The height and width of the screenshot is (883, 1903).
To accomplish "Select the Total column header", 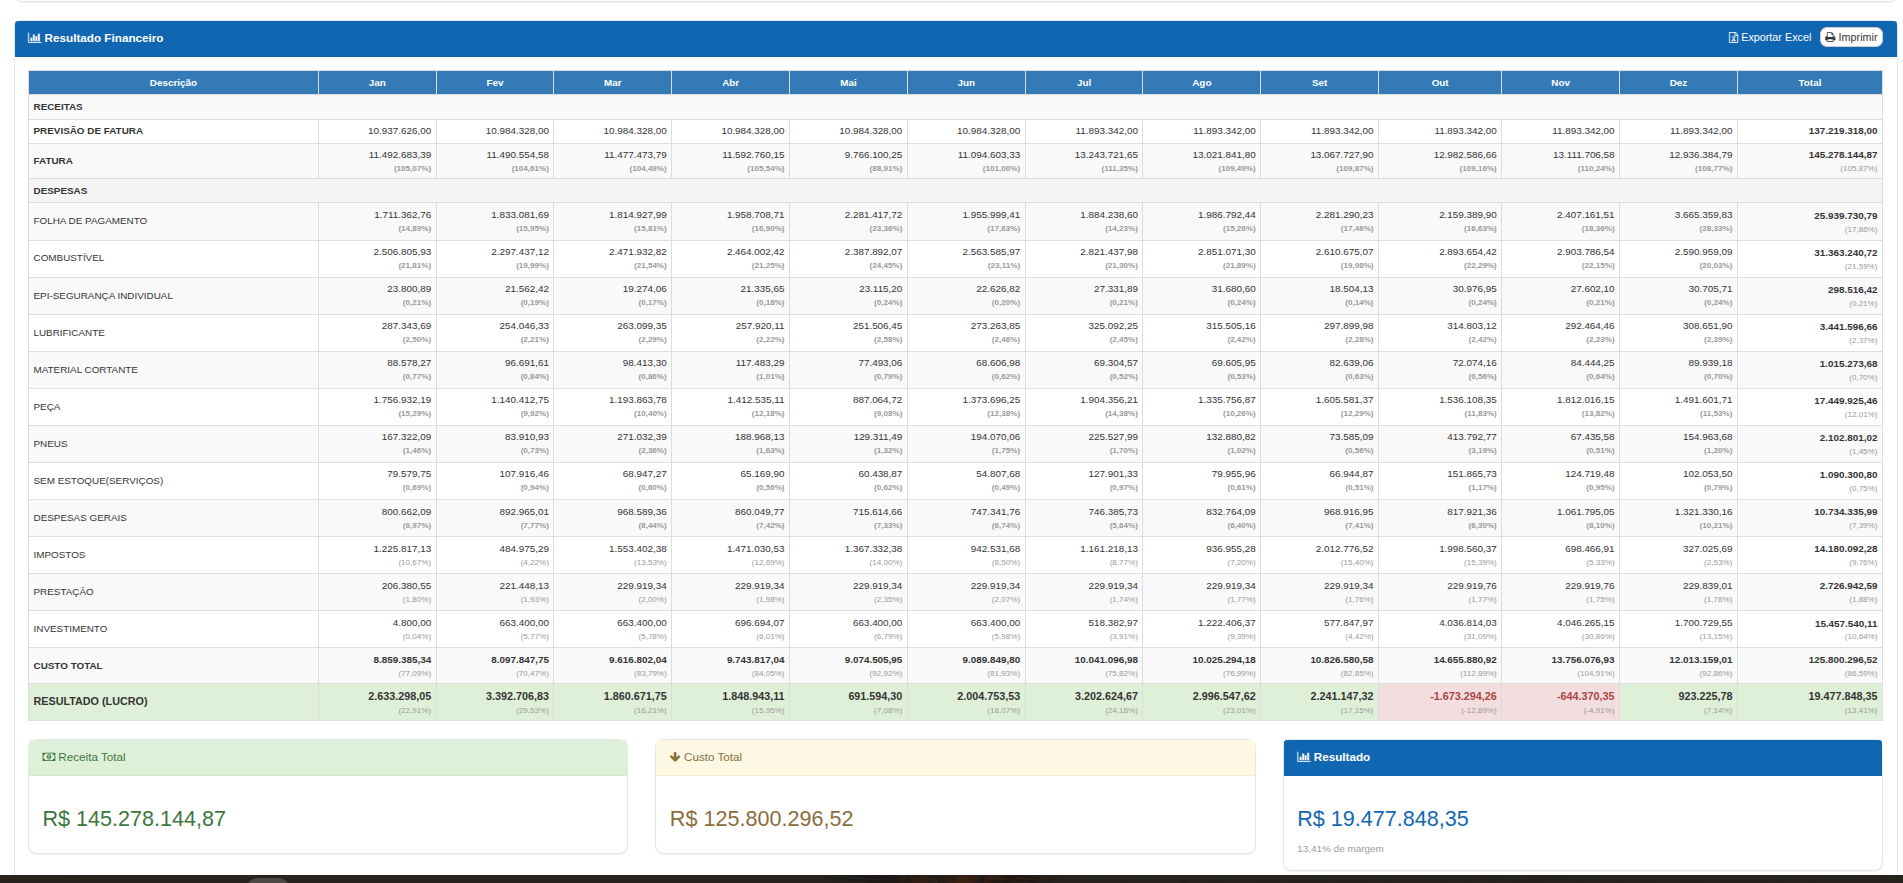I will (x=1810, y=83).
